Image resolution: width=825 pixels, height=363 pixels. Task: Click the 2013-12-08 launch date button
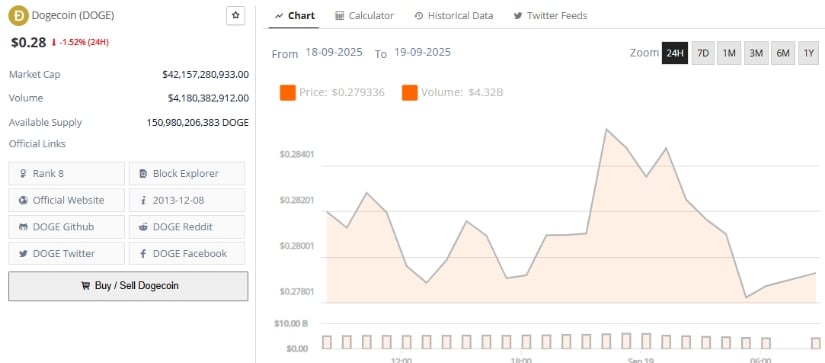187,200
